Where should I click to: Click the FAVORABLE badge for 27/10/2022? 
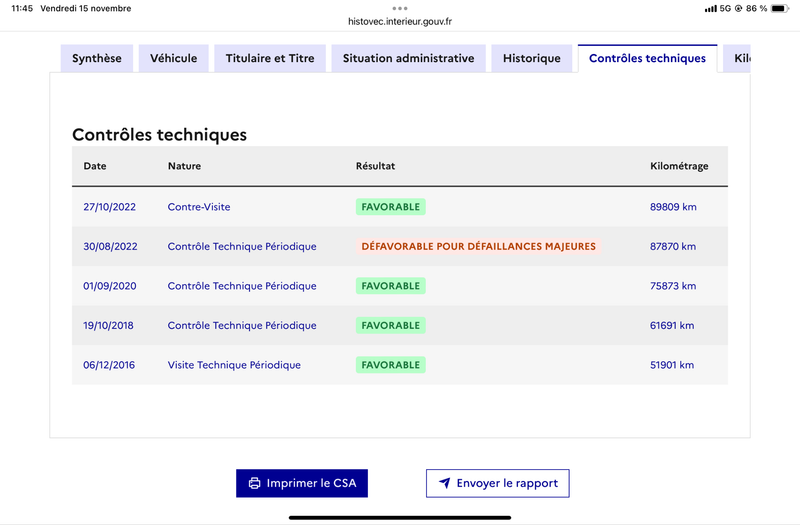[391, 207]
